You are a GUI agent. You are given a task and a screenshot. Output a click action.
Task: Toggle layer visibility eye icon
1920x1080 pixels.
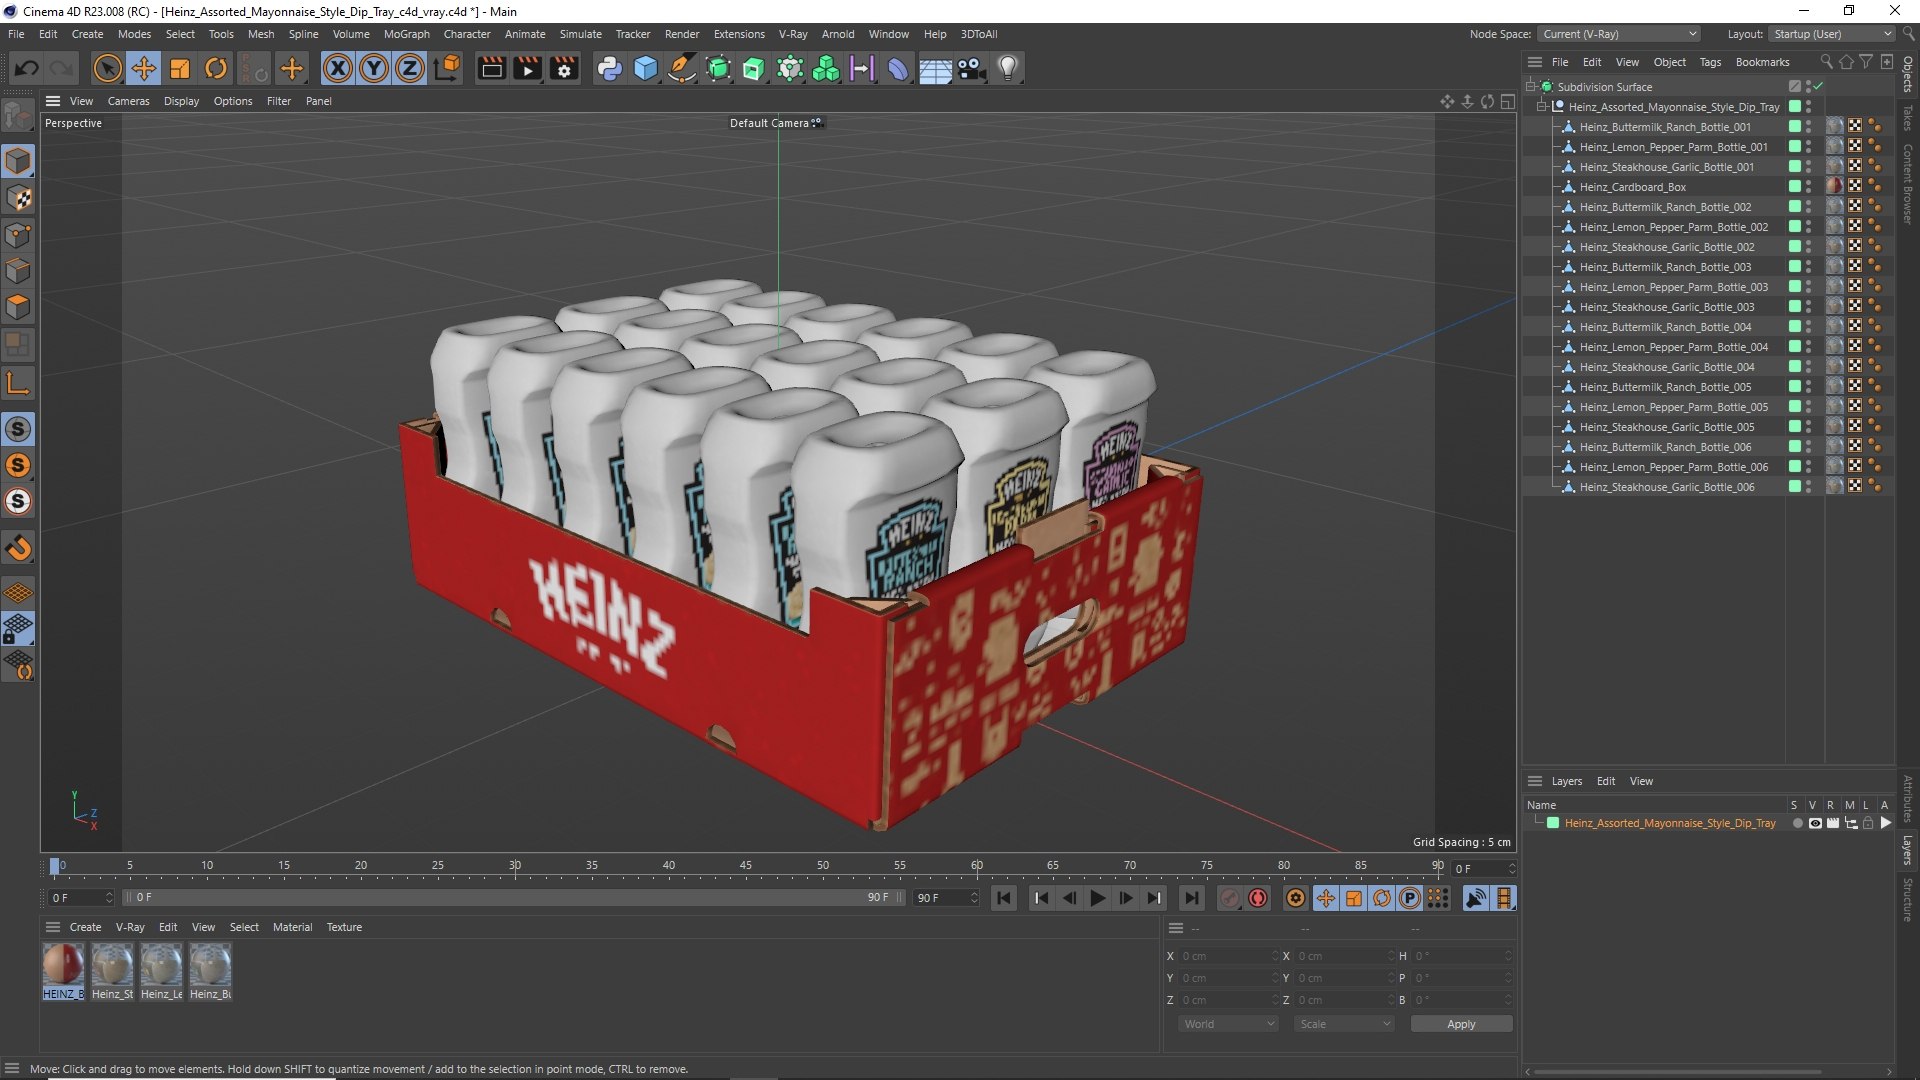(x=1815, y=824)
